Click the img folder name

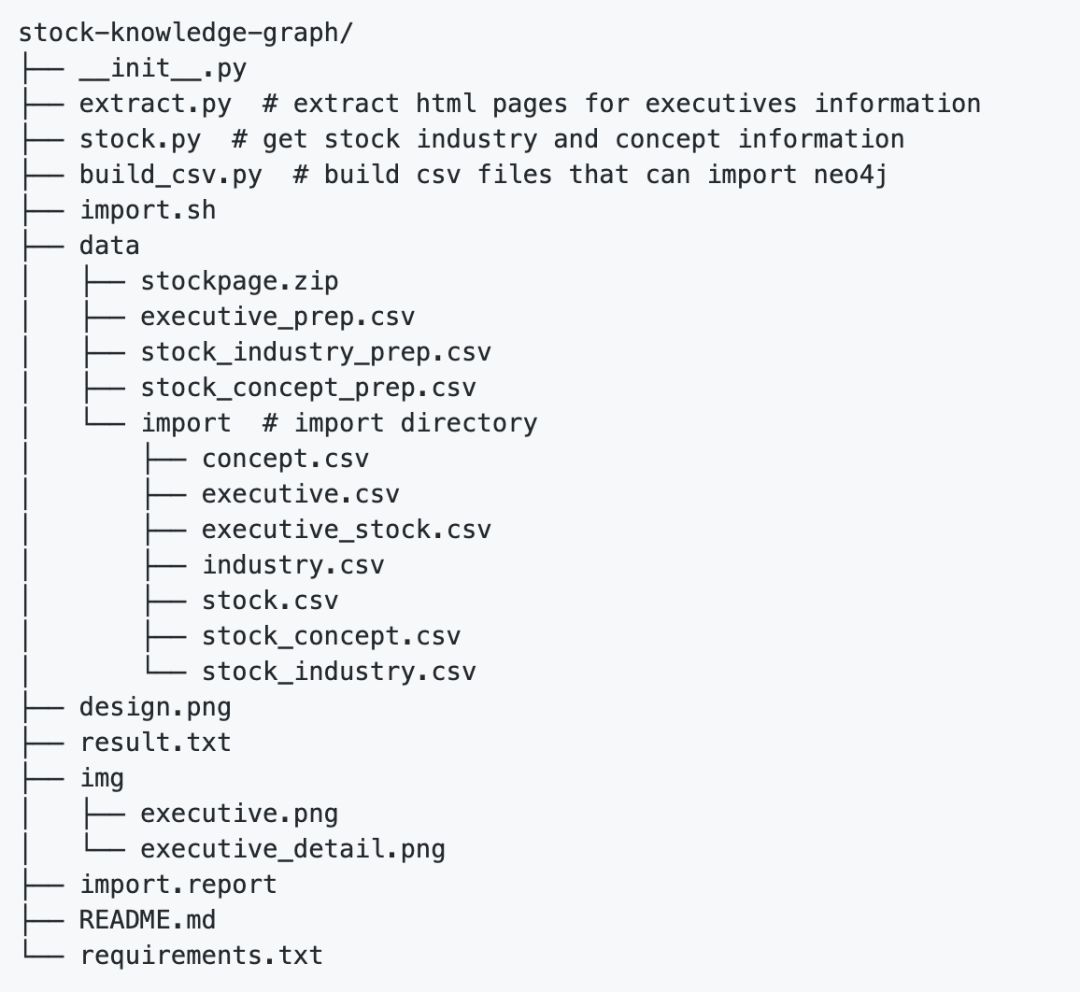click(x=102, y=778)
